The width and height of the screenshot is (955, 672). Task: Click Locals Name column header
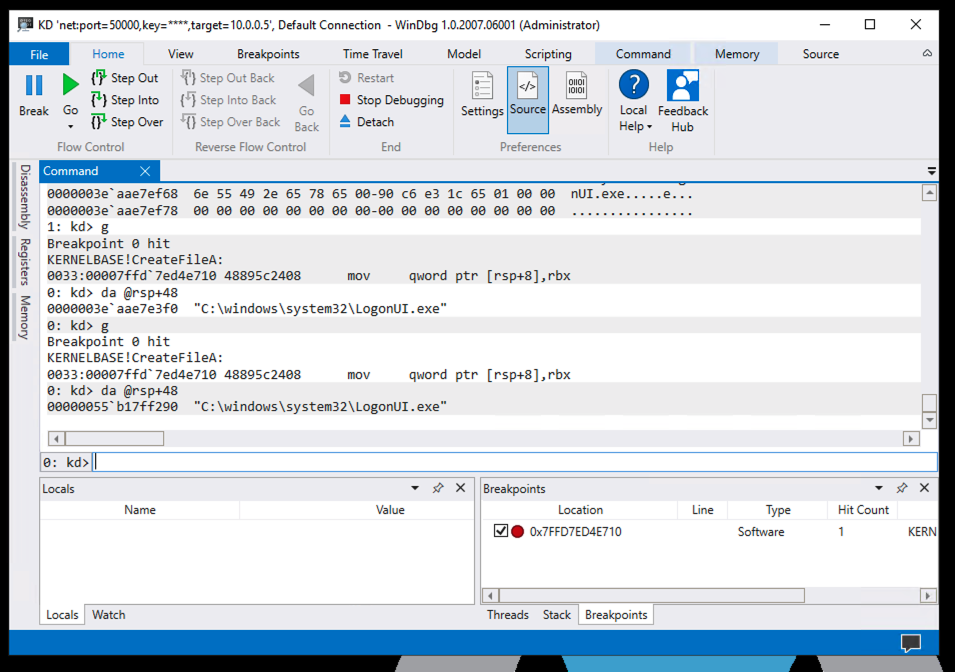[140, 510]
